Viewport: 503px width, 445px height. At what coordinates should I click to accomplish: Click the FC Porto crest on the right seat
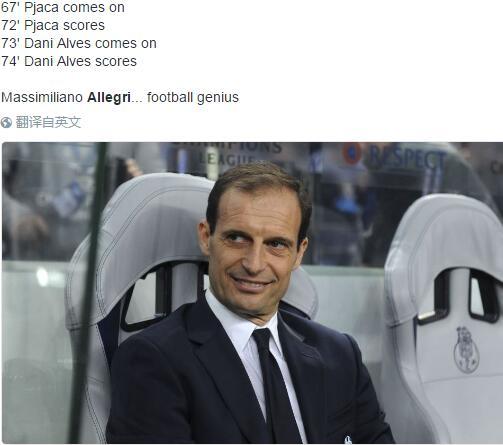(x=466, y=350)
